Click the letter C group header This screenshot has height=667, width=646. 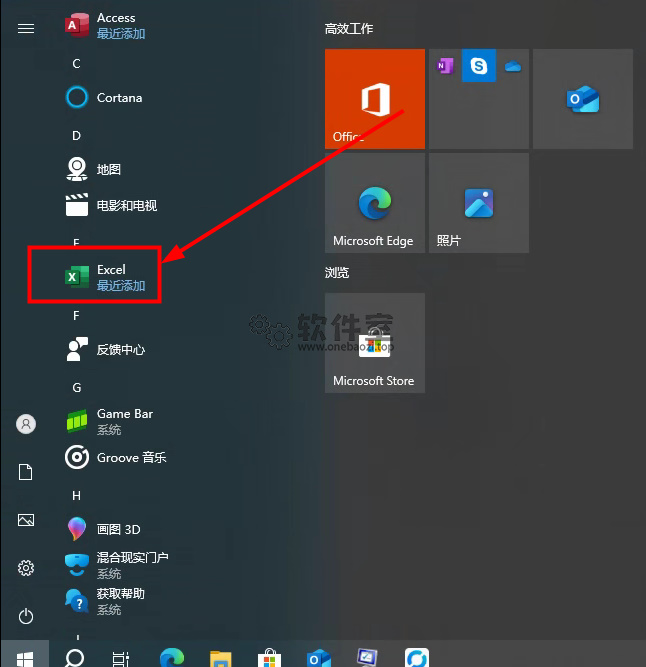tap(77, 64)
